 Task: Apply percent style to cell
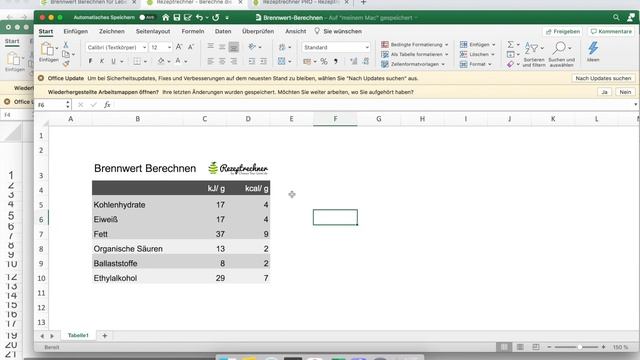click(x=324, y=61)
